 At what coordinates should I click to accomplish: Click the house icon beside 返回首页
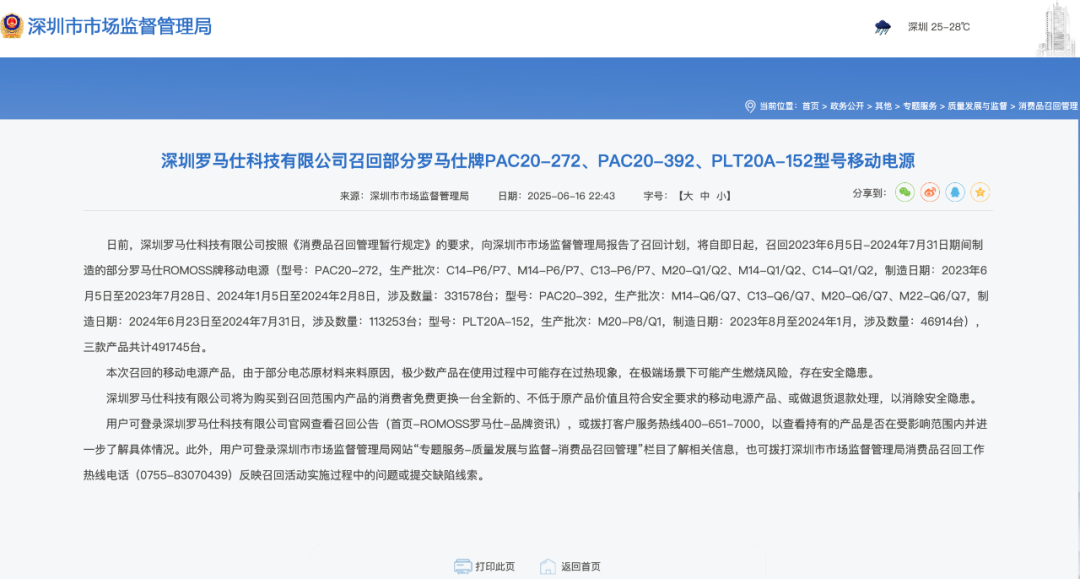(x=548, y=567)
